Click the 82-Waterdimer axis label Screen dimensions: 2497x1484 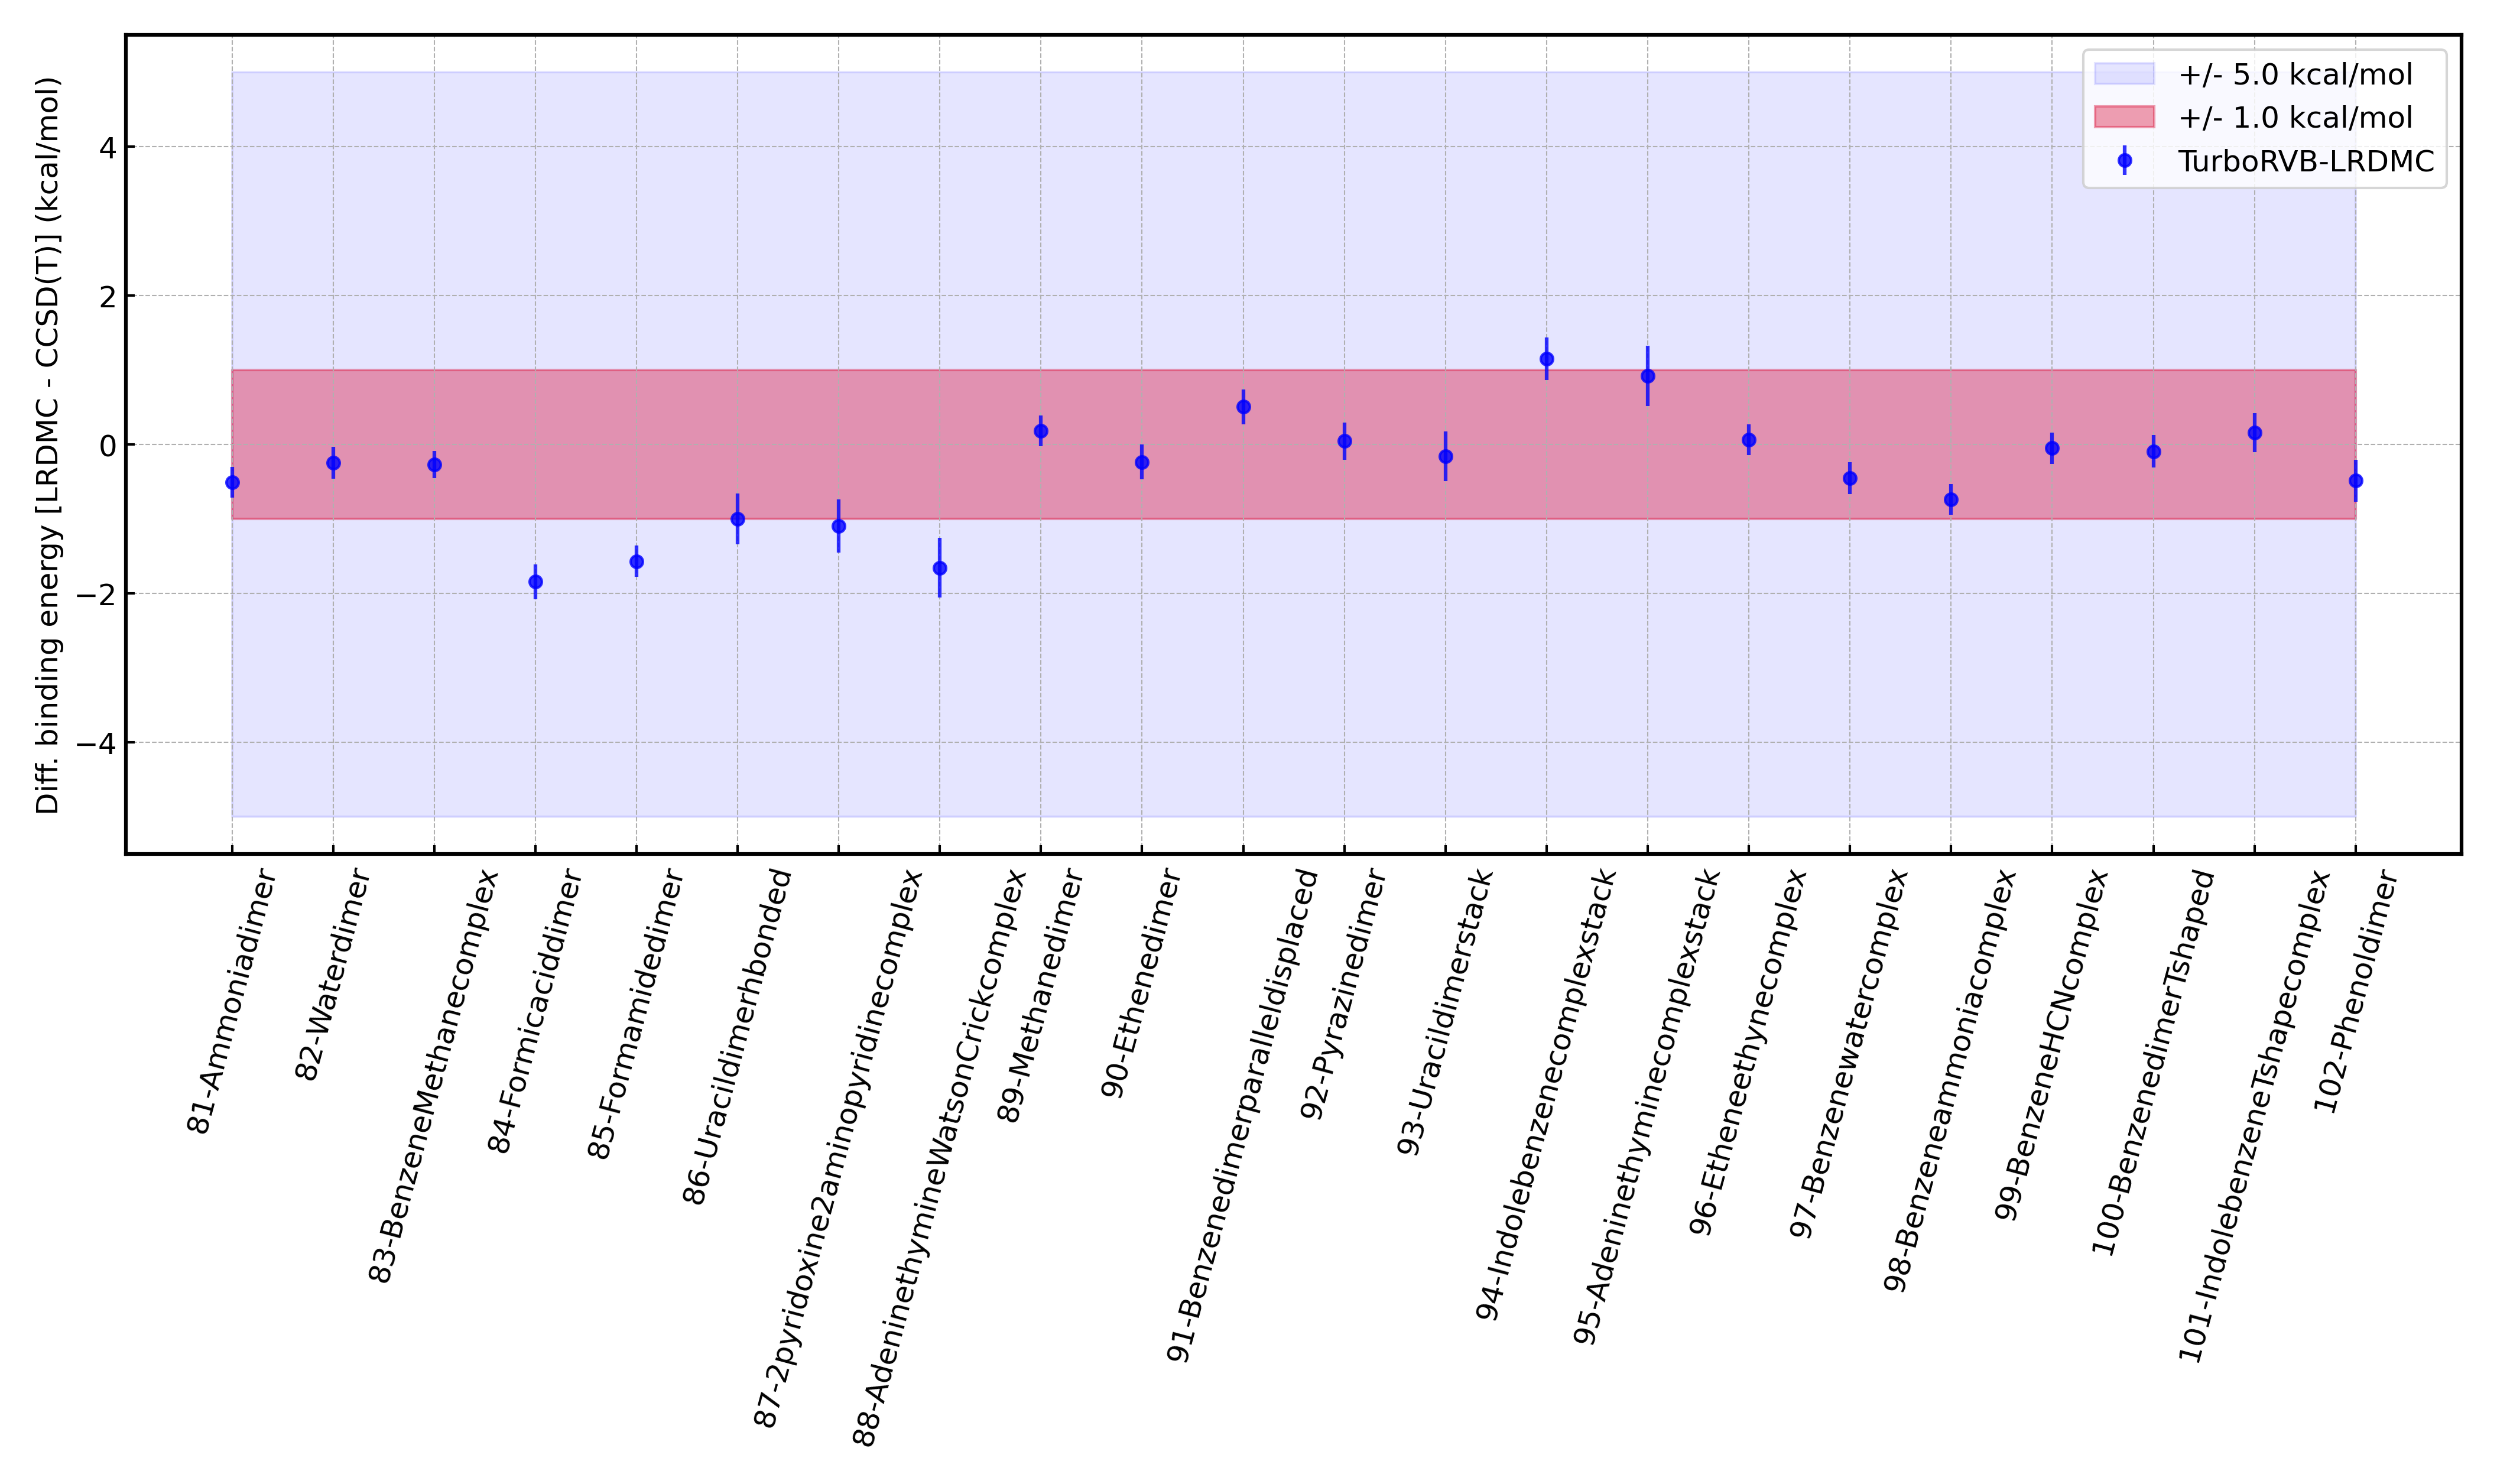[x=332, y=976]
